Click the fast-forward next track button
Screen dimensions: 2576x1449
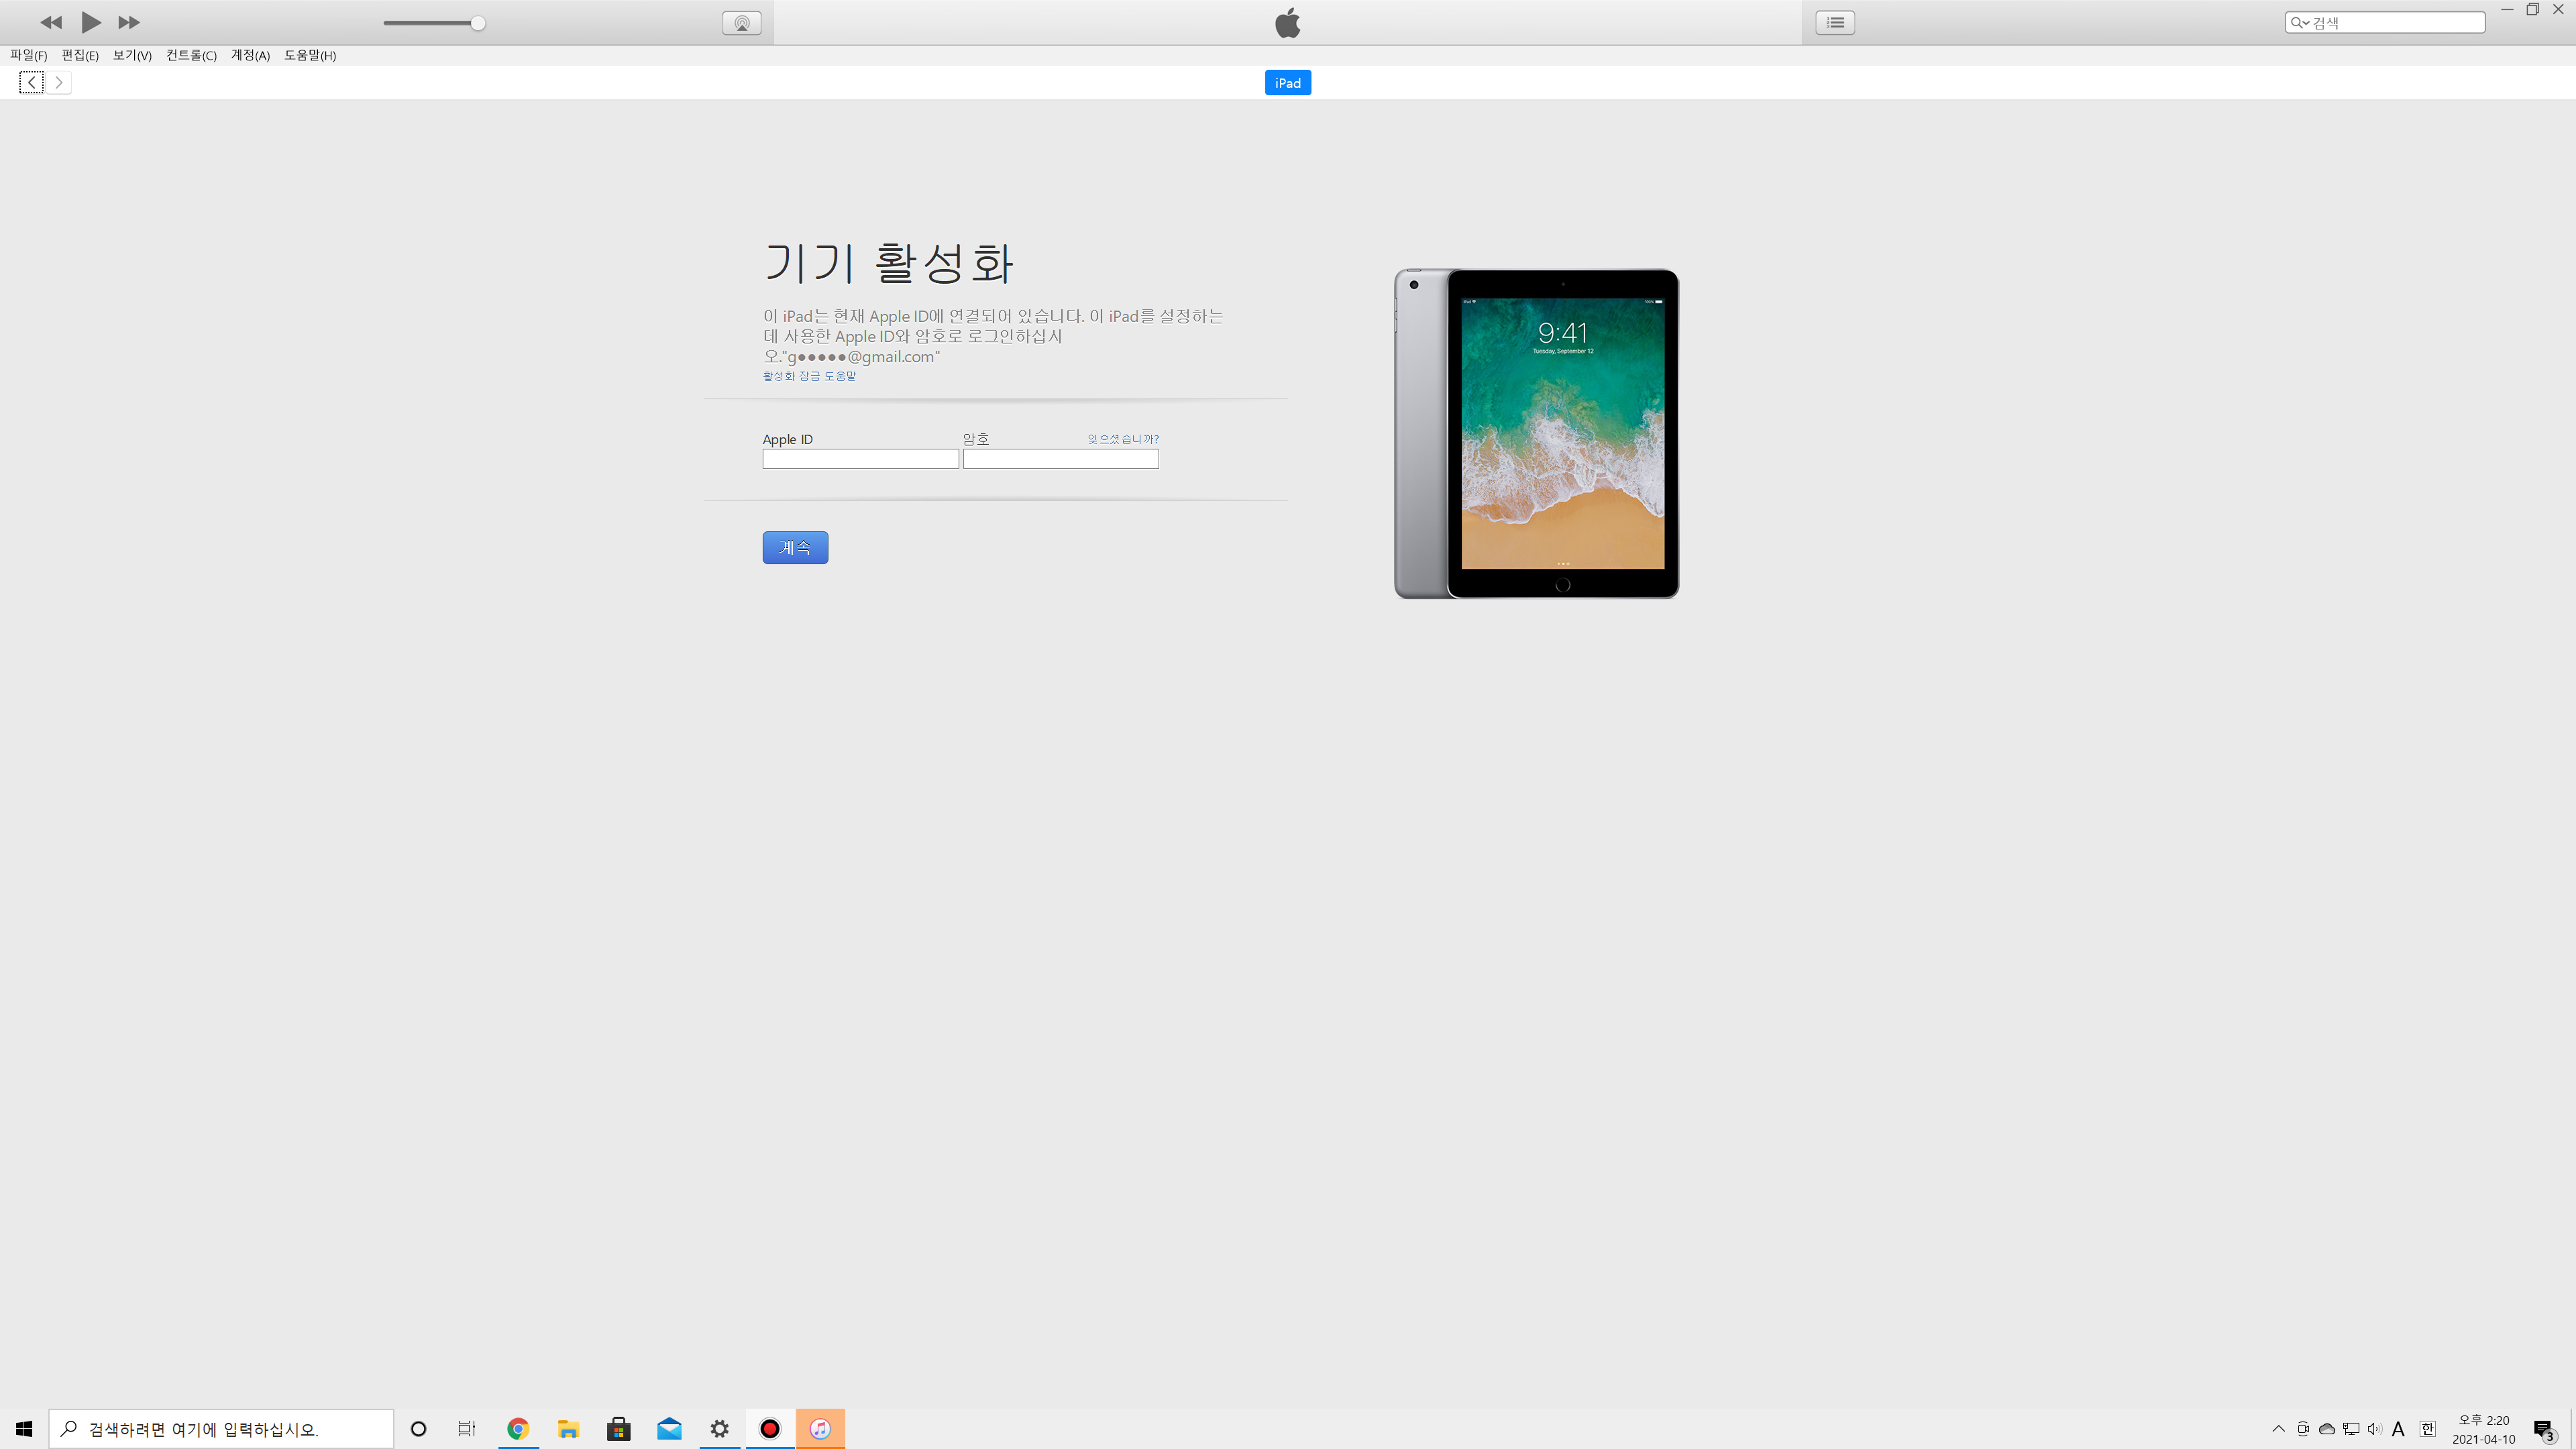pyautogui.click(x=129, y=22)
